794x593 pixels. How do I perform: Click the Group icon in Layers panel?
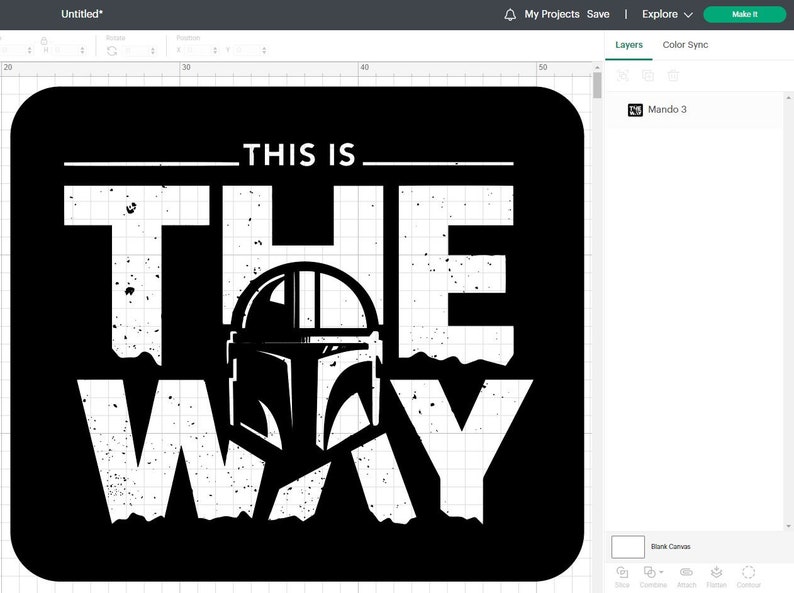[x=623, y=76]
